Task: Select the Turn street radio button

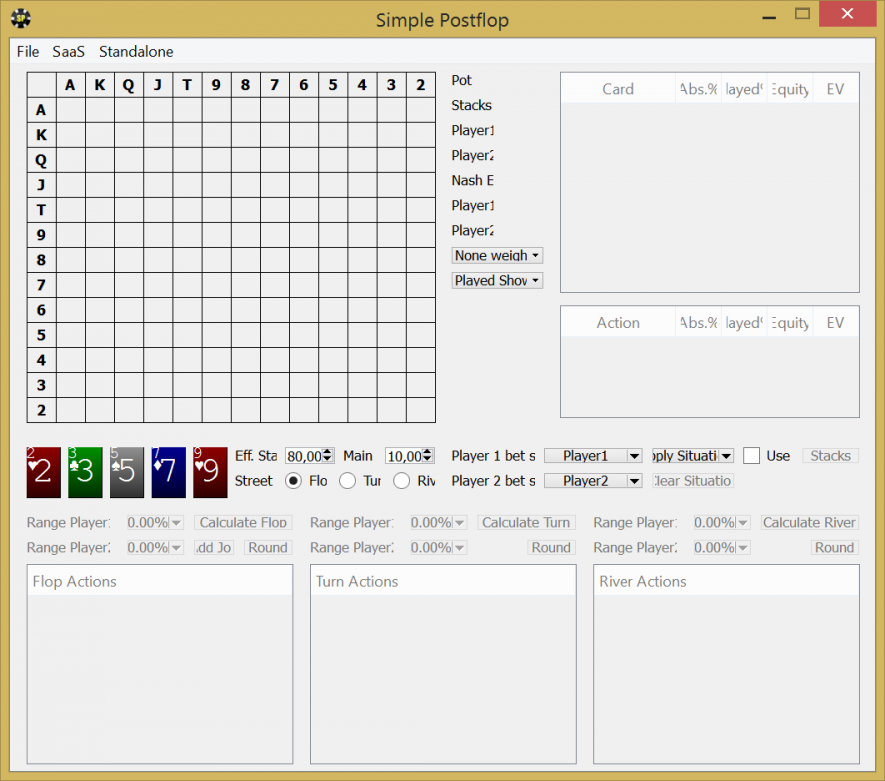Action: click(348, 481)
